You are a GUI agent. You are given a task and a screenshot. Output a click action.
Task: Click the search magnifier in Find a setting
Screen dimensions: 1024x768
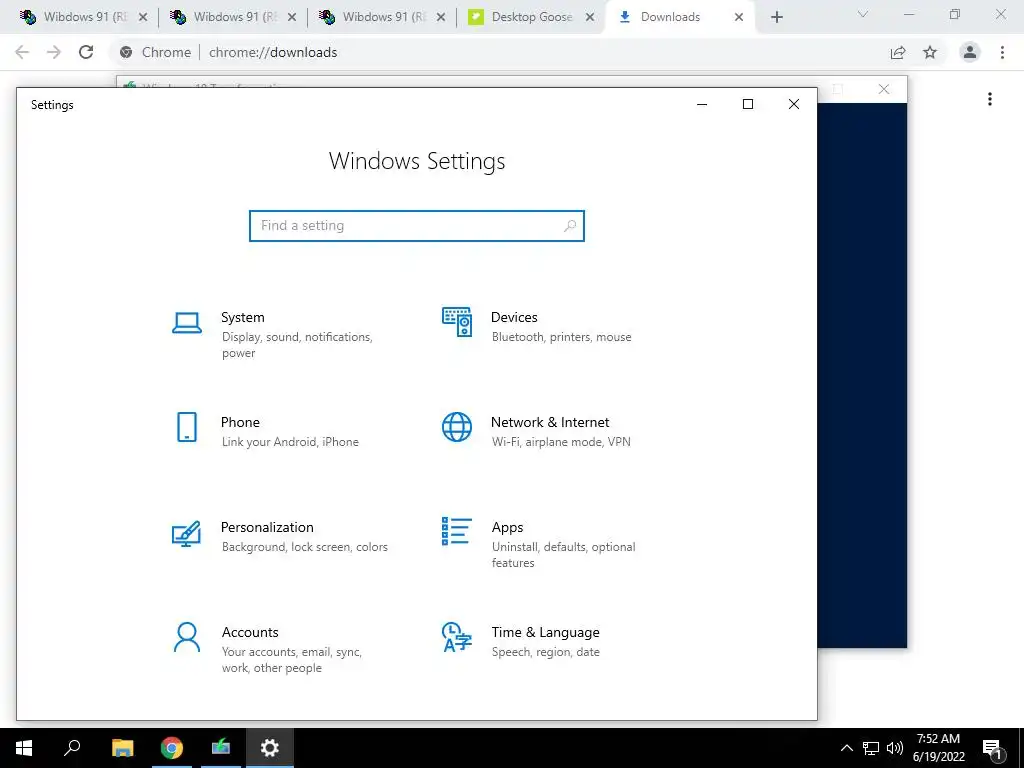[569, 225]
